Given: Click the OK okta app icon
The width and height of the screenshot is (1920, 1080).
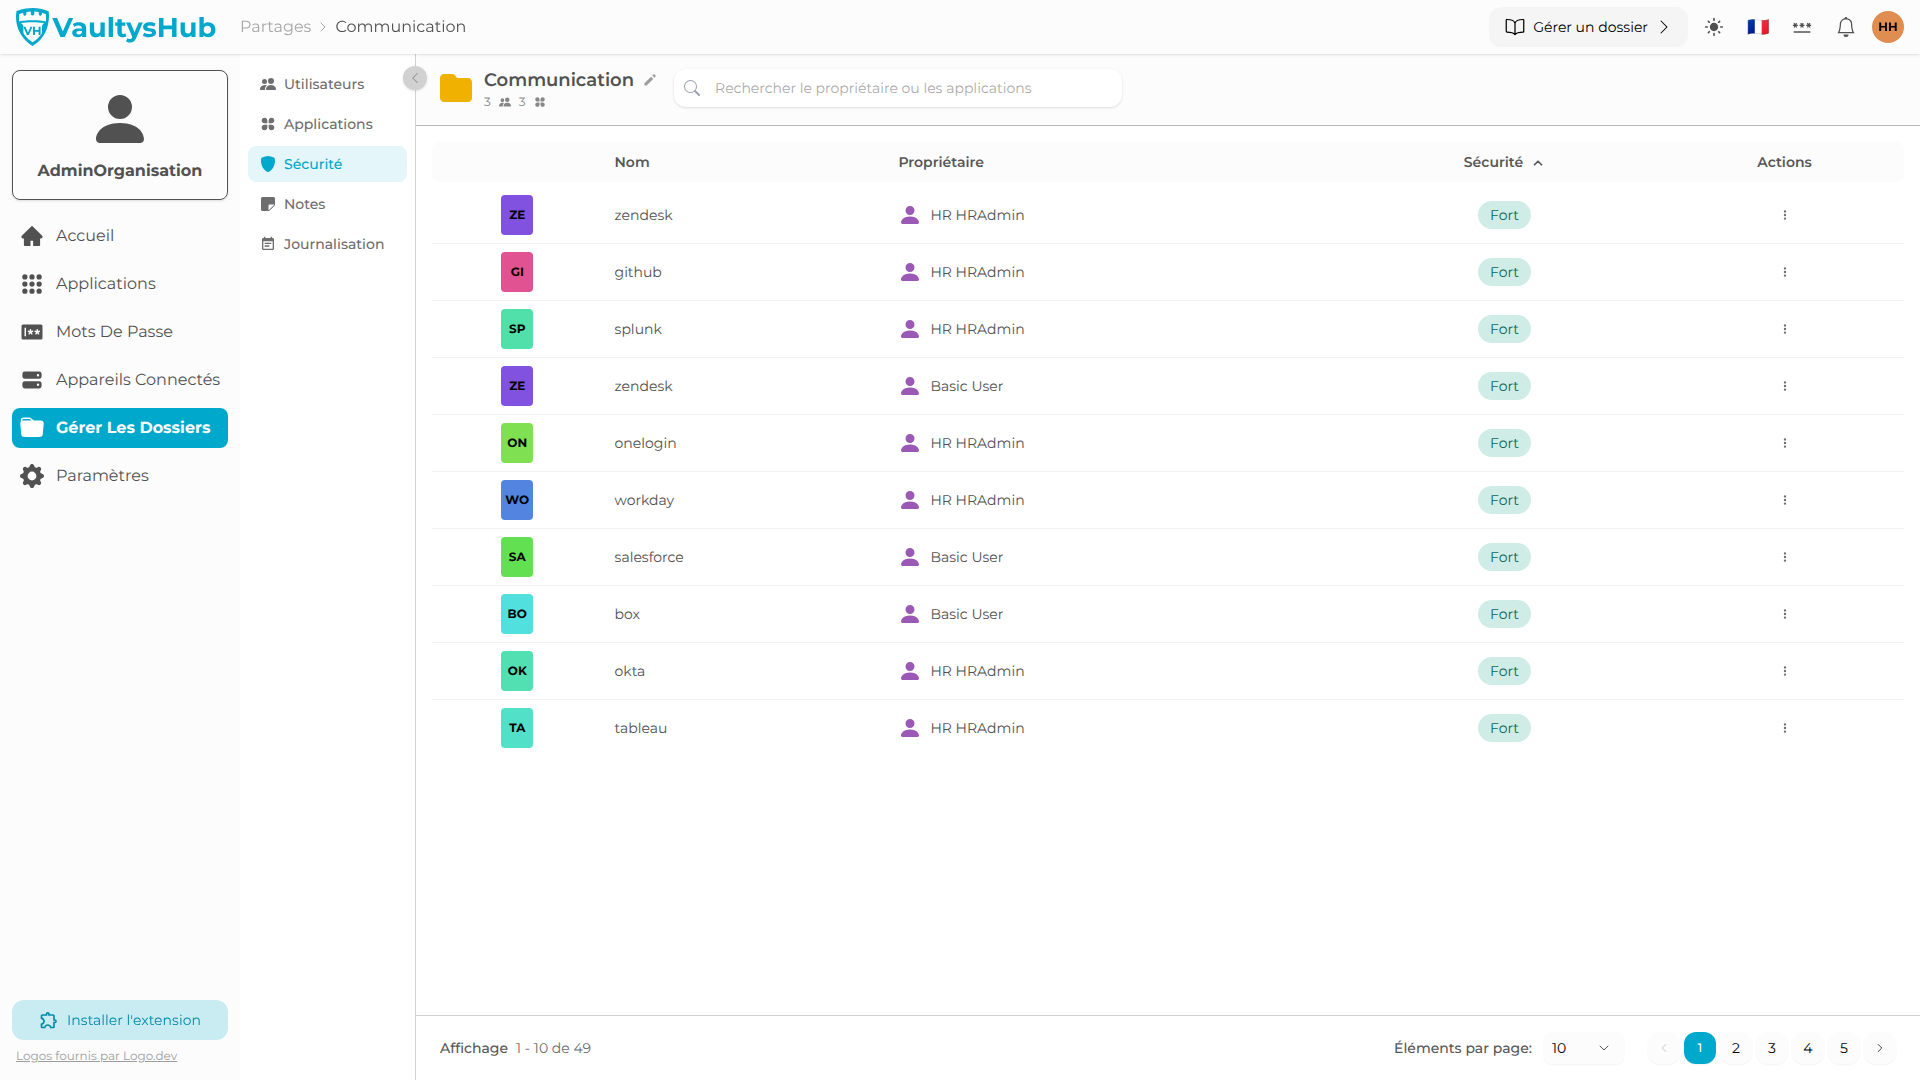Looking at the screenshot, I should point(517,671).
